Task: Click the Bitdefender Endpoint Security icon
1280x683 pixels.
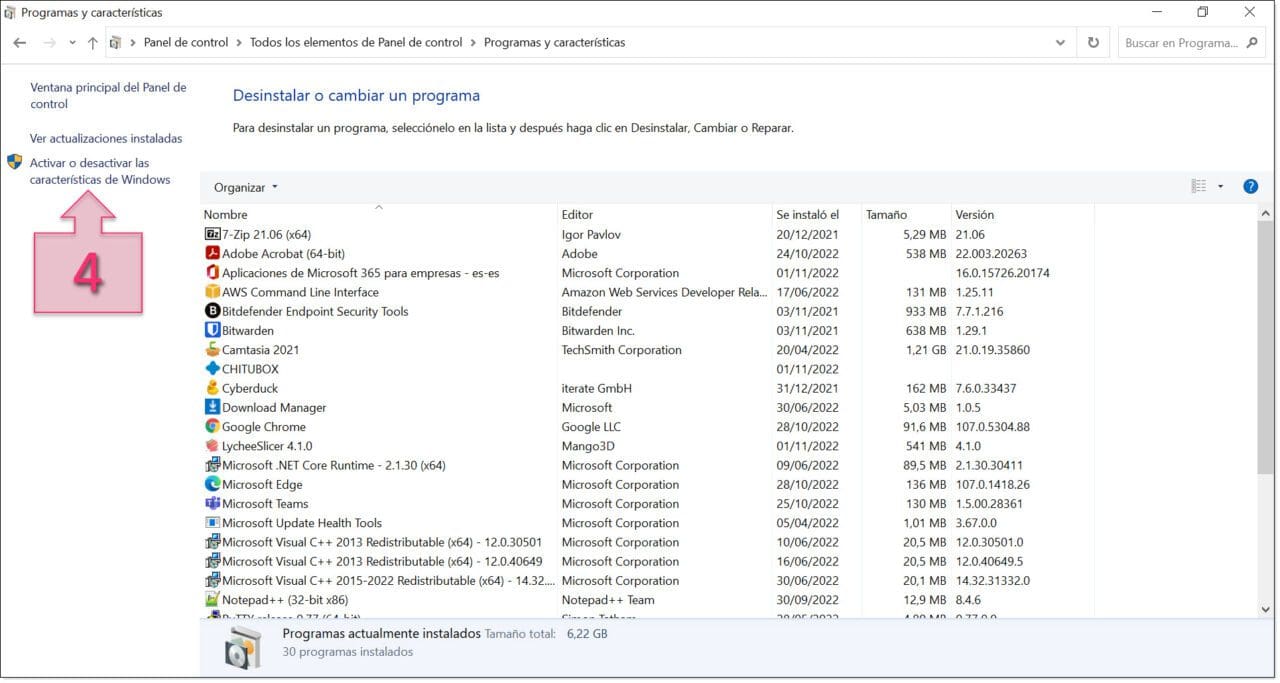Action: [x=212, y=311]
